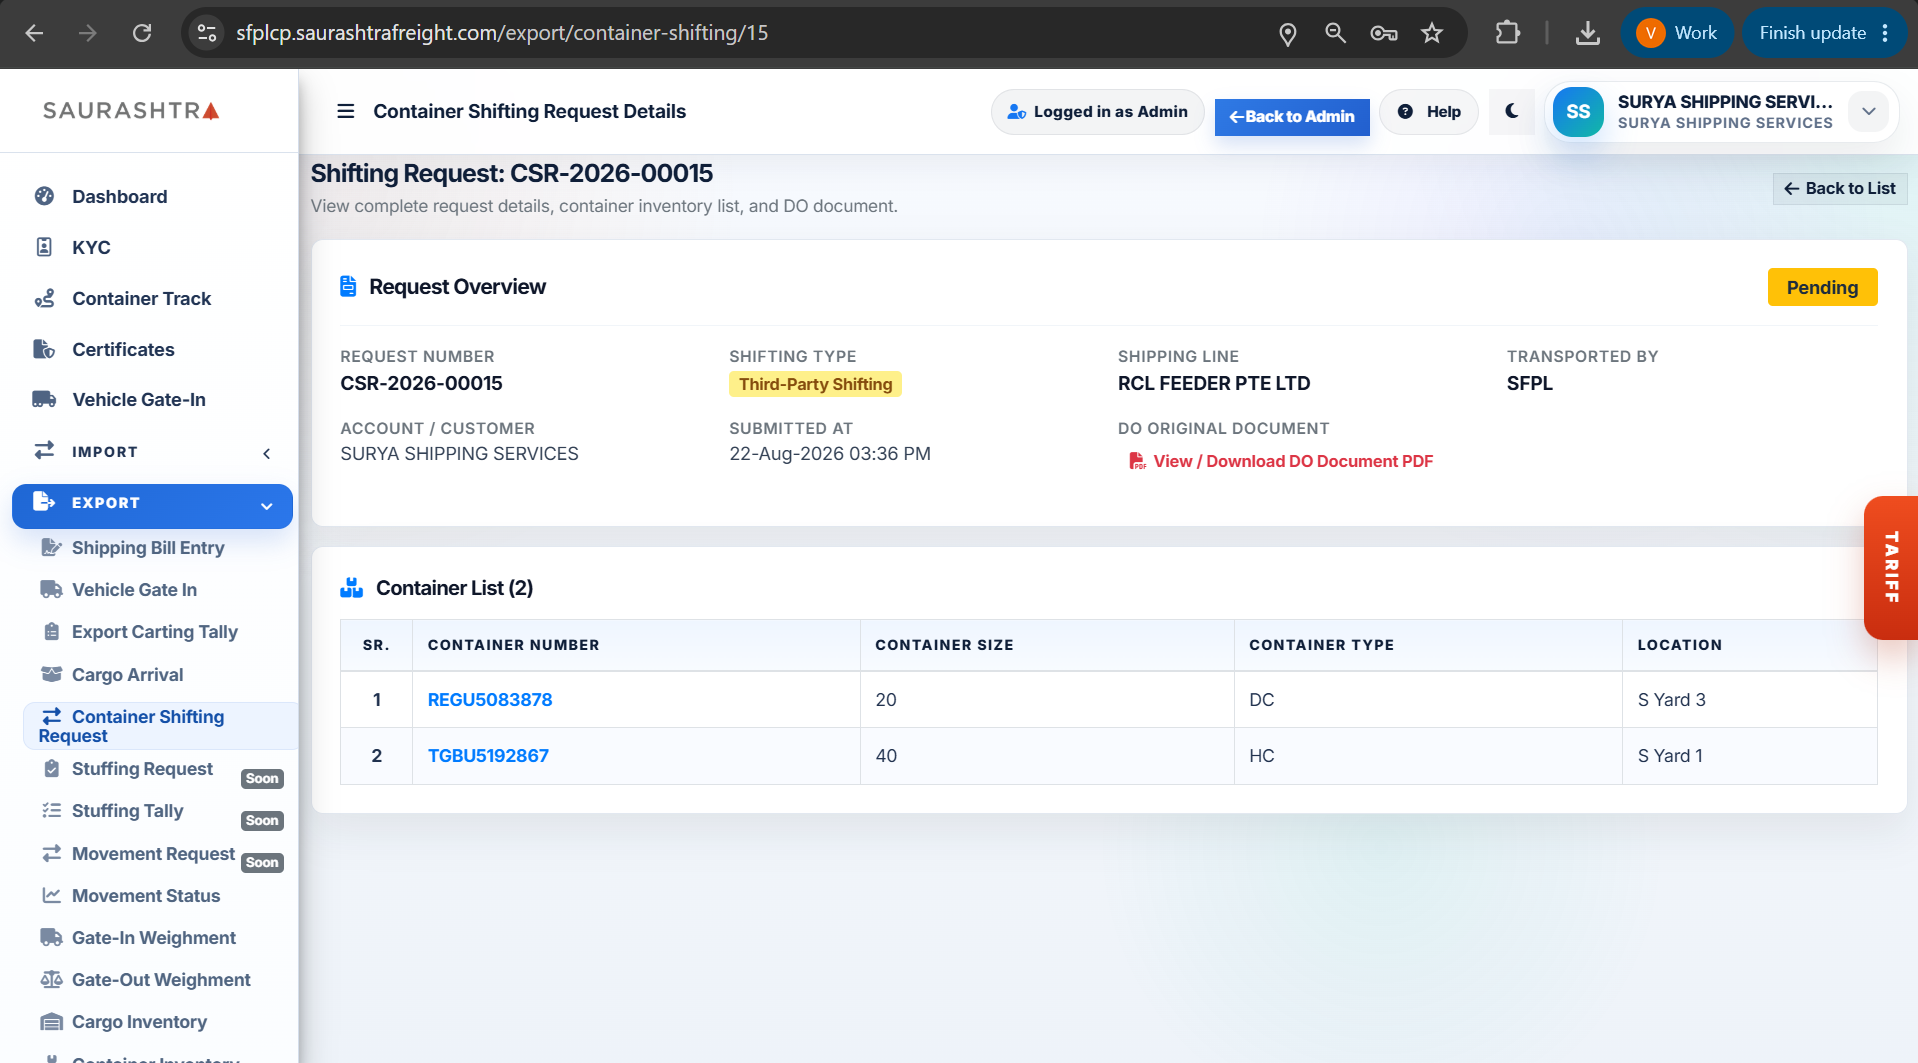Click Logged in as Admin badge
This screenshot has height=1063, width=1918.
pyautogui.click(x=1097, y=112)
